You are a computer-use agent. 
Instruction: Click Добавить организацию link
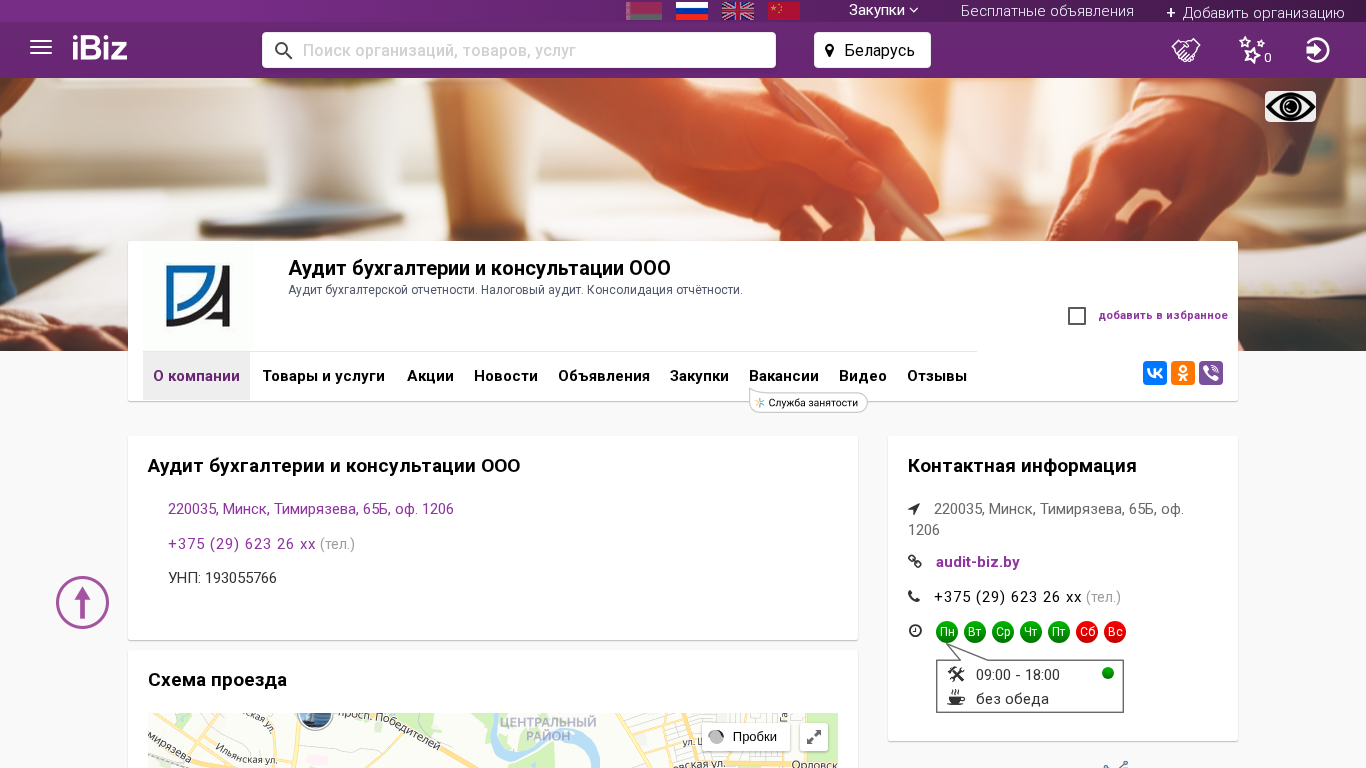[x=1255, y=13]
